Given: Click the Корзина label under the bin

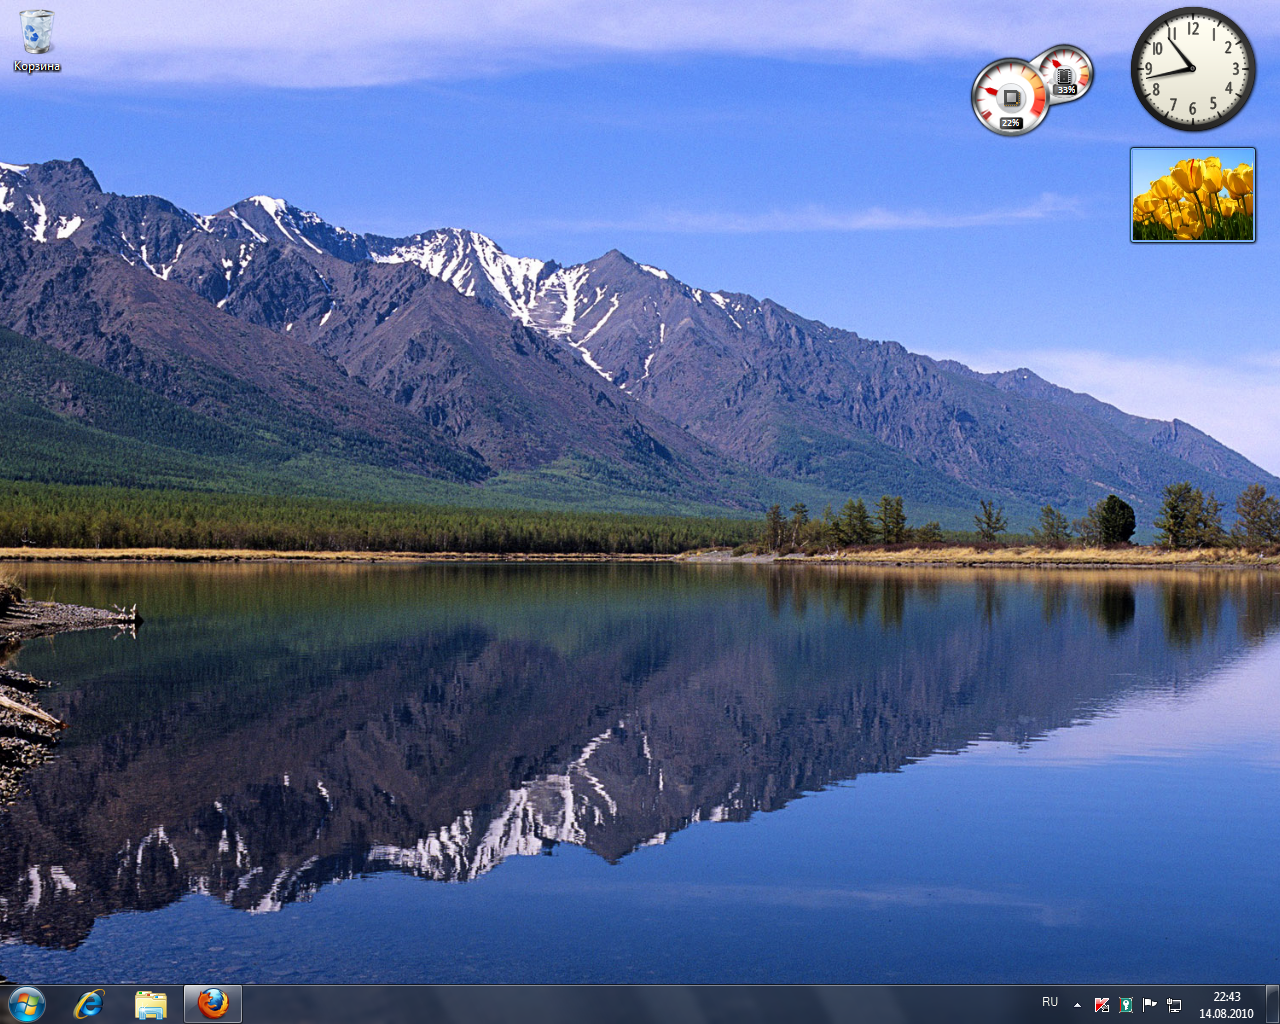Looking at the screenshot, I should click(x=37, y=67).
